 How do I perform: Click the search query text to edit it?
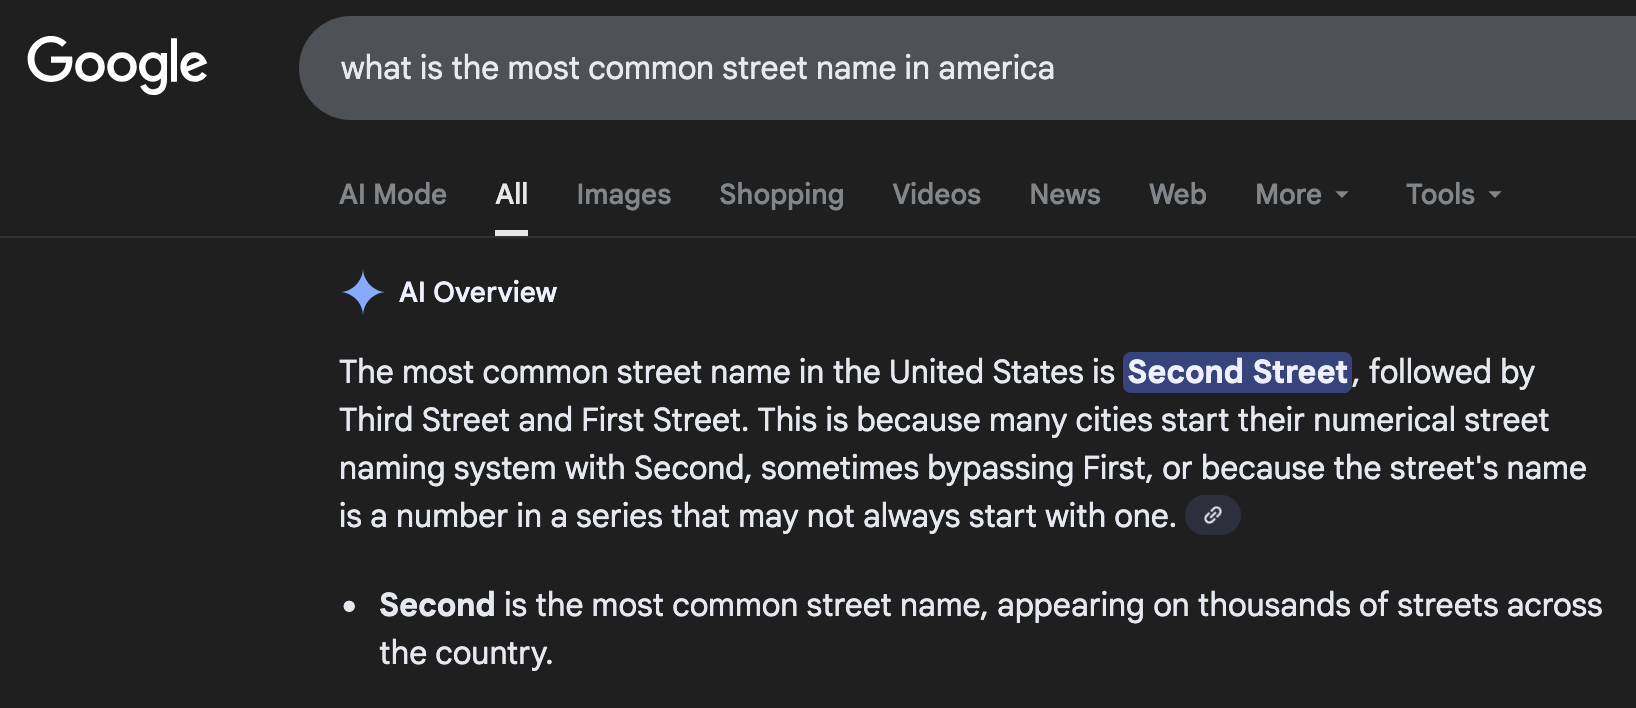699,68
